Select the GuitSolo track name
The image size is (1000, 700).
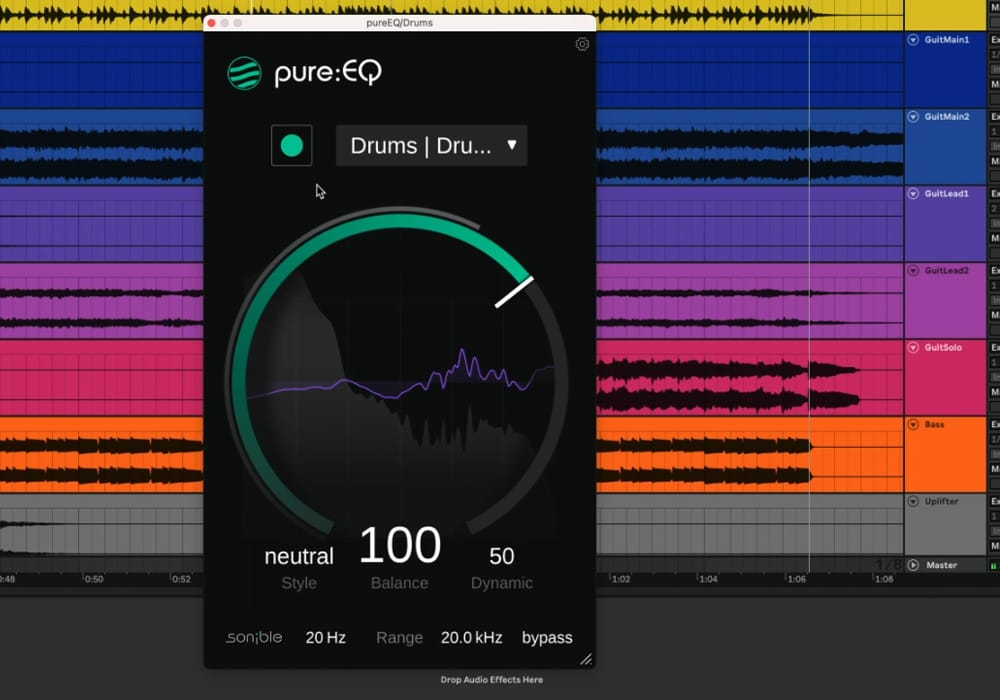coord(943,347)
